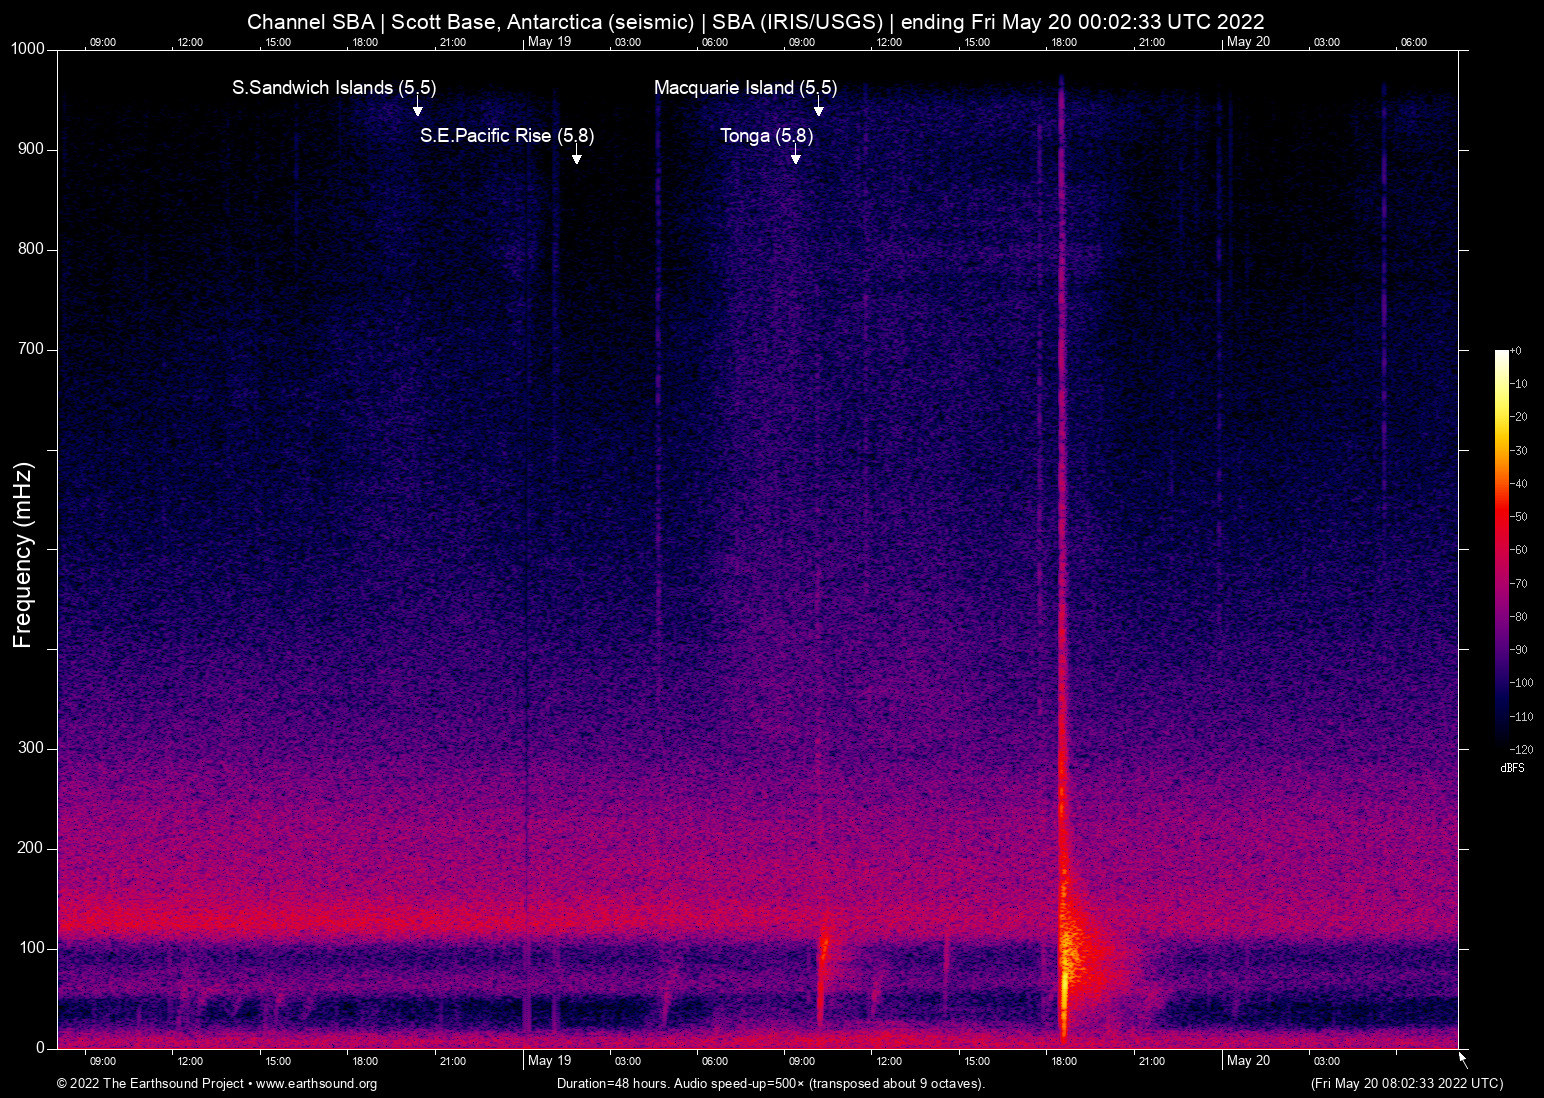
Task: Click the arrow marker beneath Tonga label
Action: click(x=795, y=157)
